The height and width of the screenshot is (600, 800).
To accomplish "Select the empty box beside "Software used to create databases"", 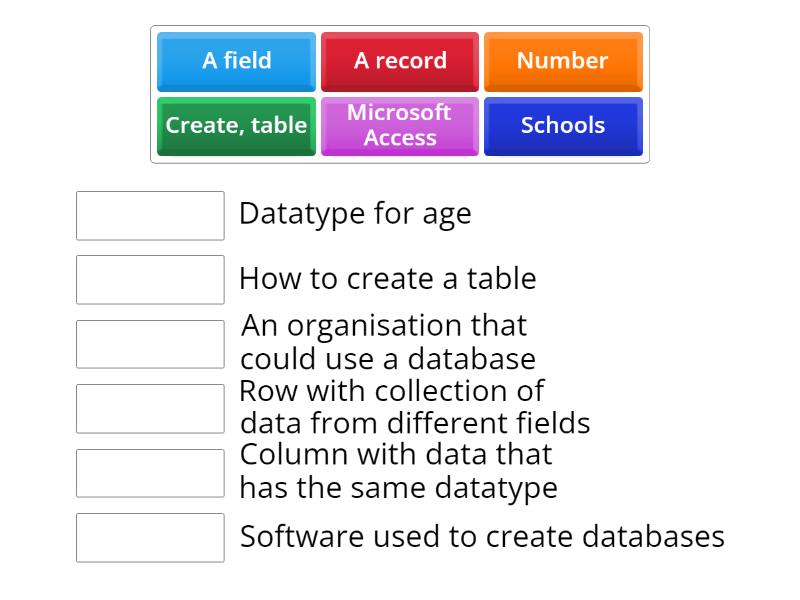I will click(150, 537).
